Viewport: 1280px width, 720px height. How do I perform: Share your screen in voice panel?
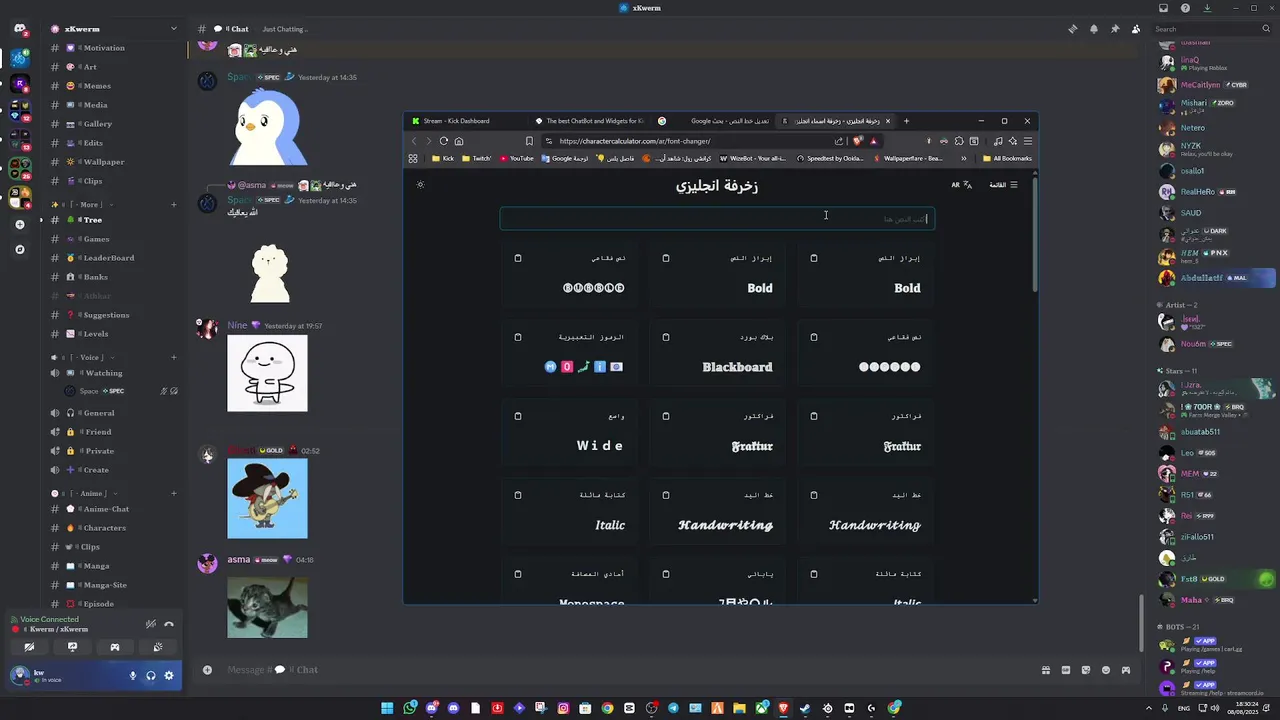pyautogui.click(x=72, y=647)
